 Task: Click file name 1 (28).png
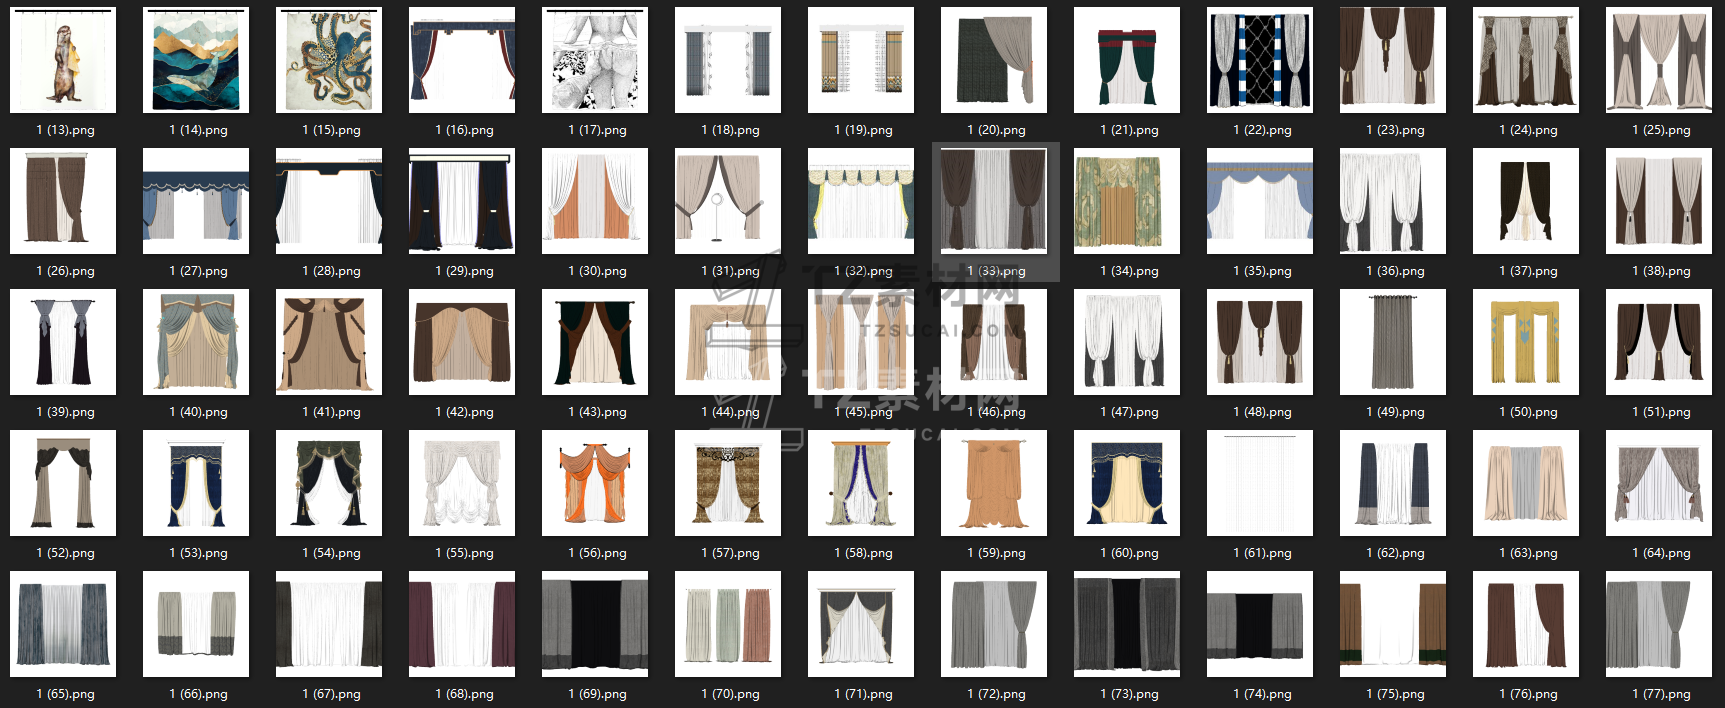[x=331, y=271]
